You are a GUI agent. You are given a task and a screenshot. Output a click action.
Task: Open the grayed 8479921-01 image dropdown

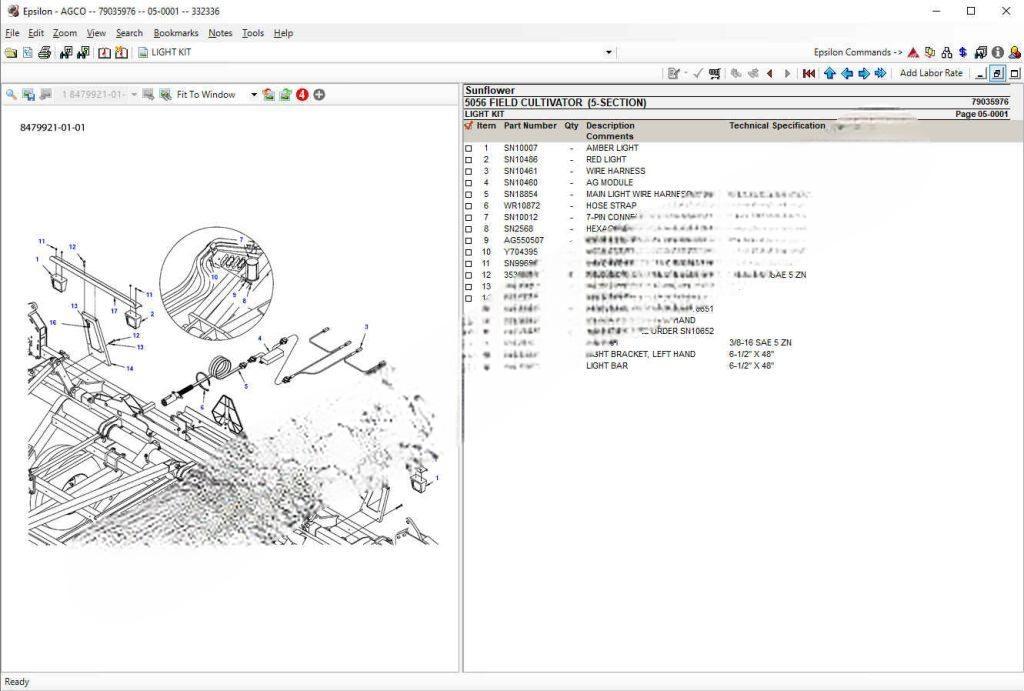tap(134, 95)
